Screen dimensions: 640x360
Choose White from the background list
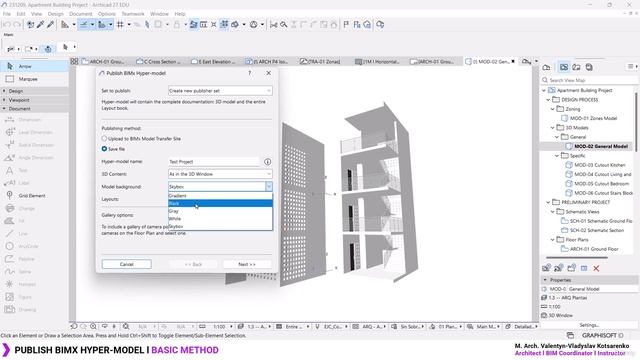coord(220,219)
